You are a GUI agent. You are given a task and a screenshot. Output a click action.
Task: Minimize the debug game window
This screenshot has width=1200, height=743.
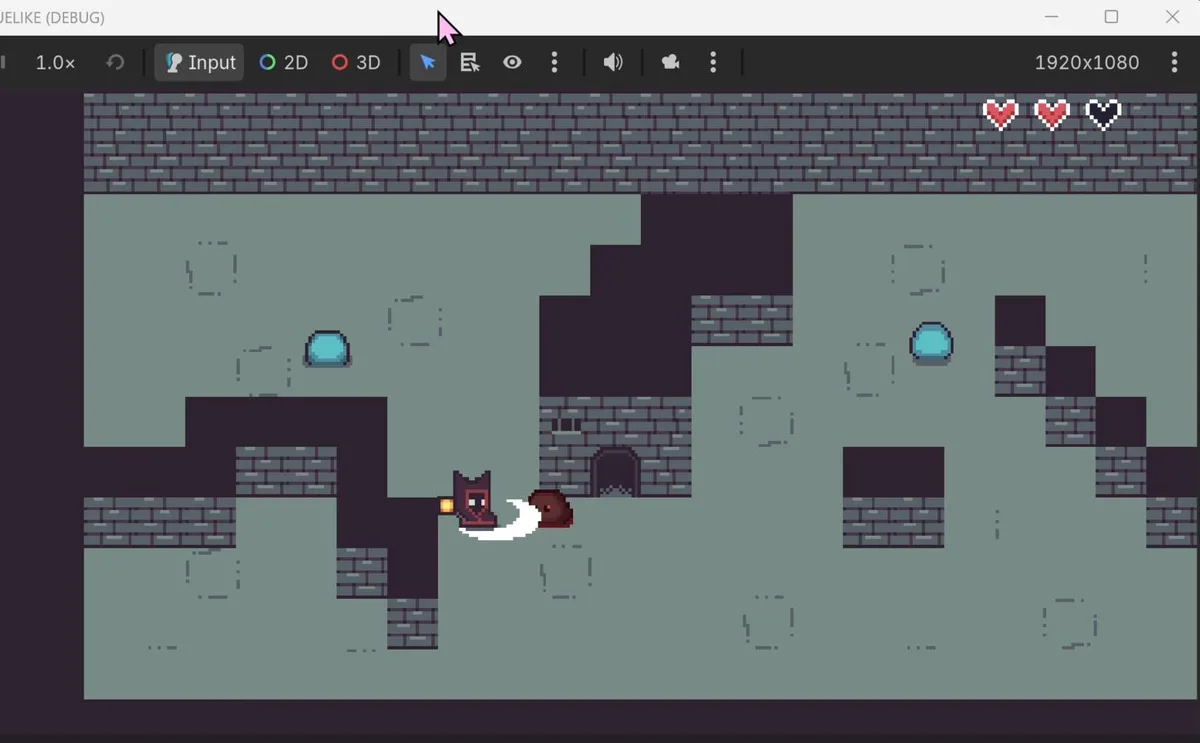(1051, 17)
